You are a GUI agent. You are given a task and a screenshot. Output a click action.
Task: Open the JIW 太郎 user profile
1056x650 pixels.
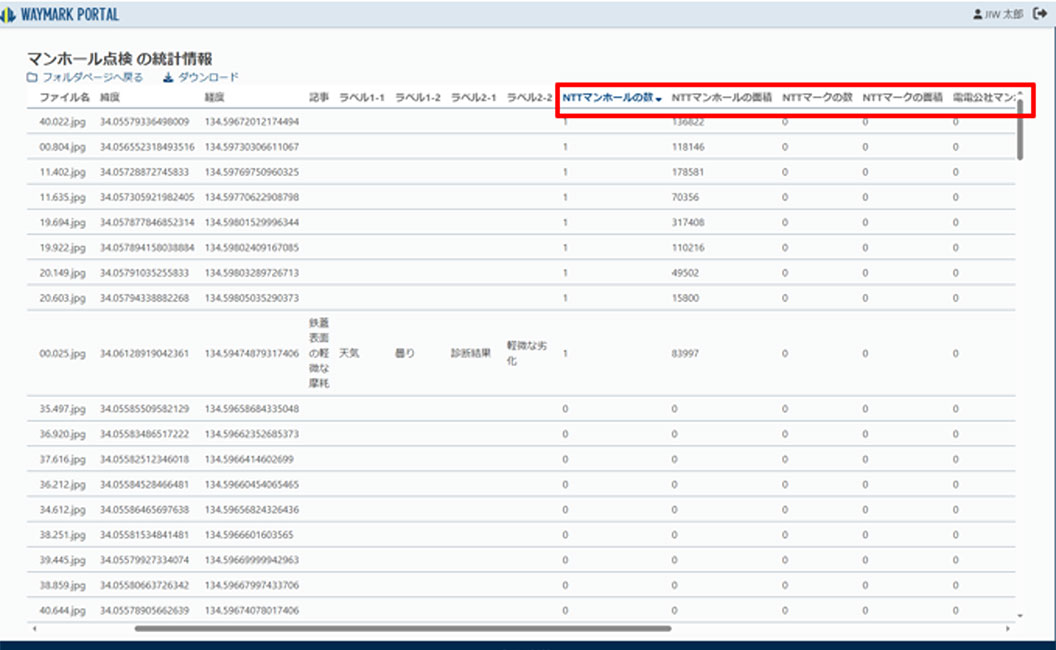click(997, 15)
